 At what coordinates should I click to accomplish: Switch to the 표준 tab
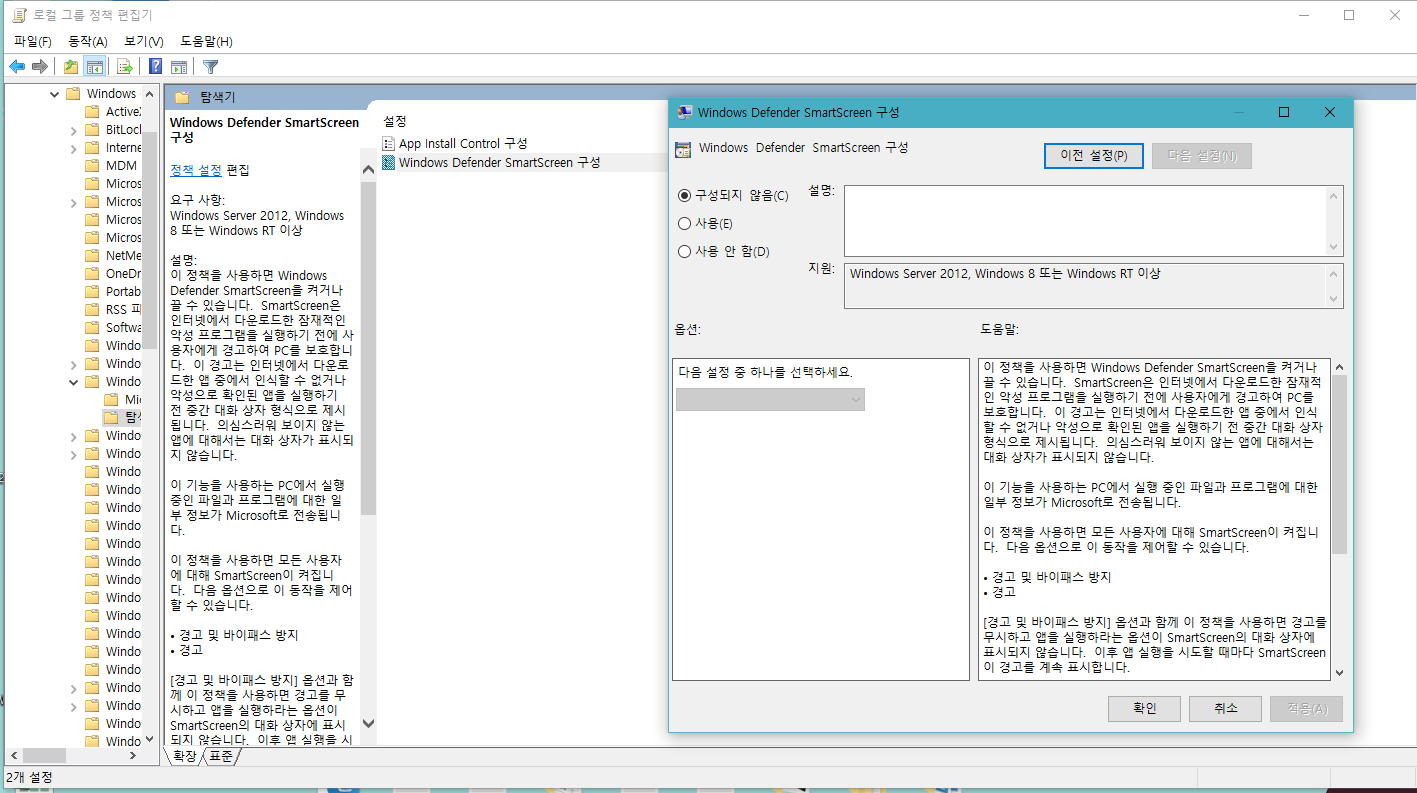[x=220, y=756]
